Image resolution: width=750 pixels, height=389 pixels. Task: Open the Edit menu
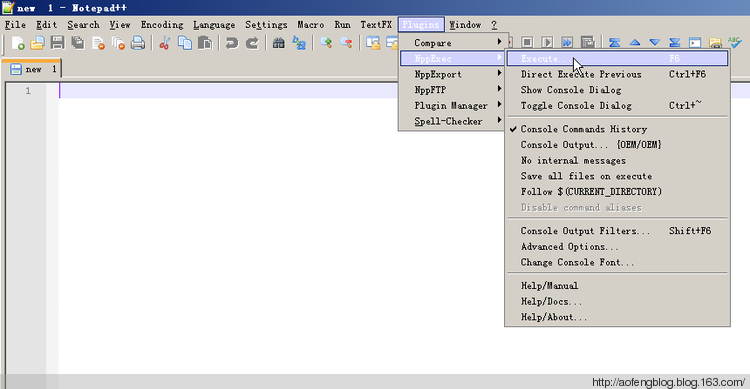[x=46, y=25]
